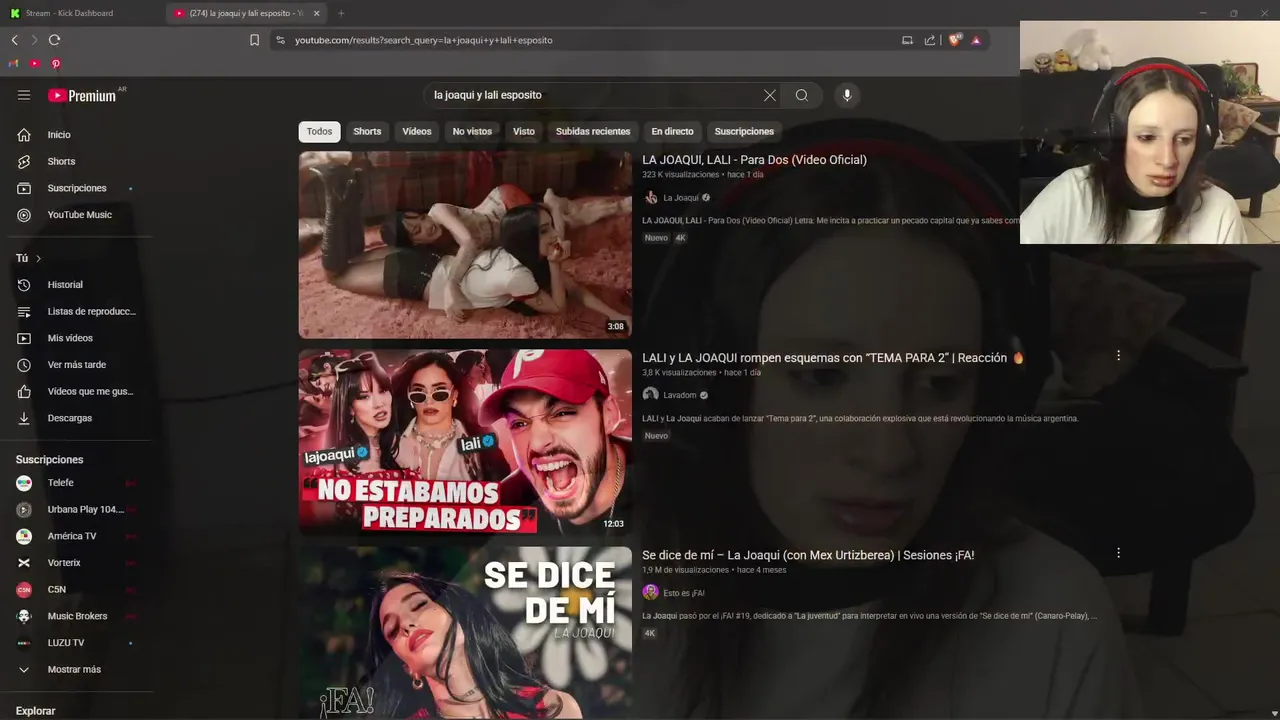This screenshot has height=720, width=1280.
Task: Click the Brave Rewards triangle icon
Action: (x=976, y=40)
